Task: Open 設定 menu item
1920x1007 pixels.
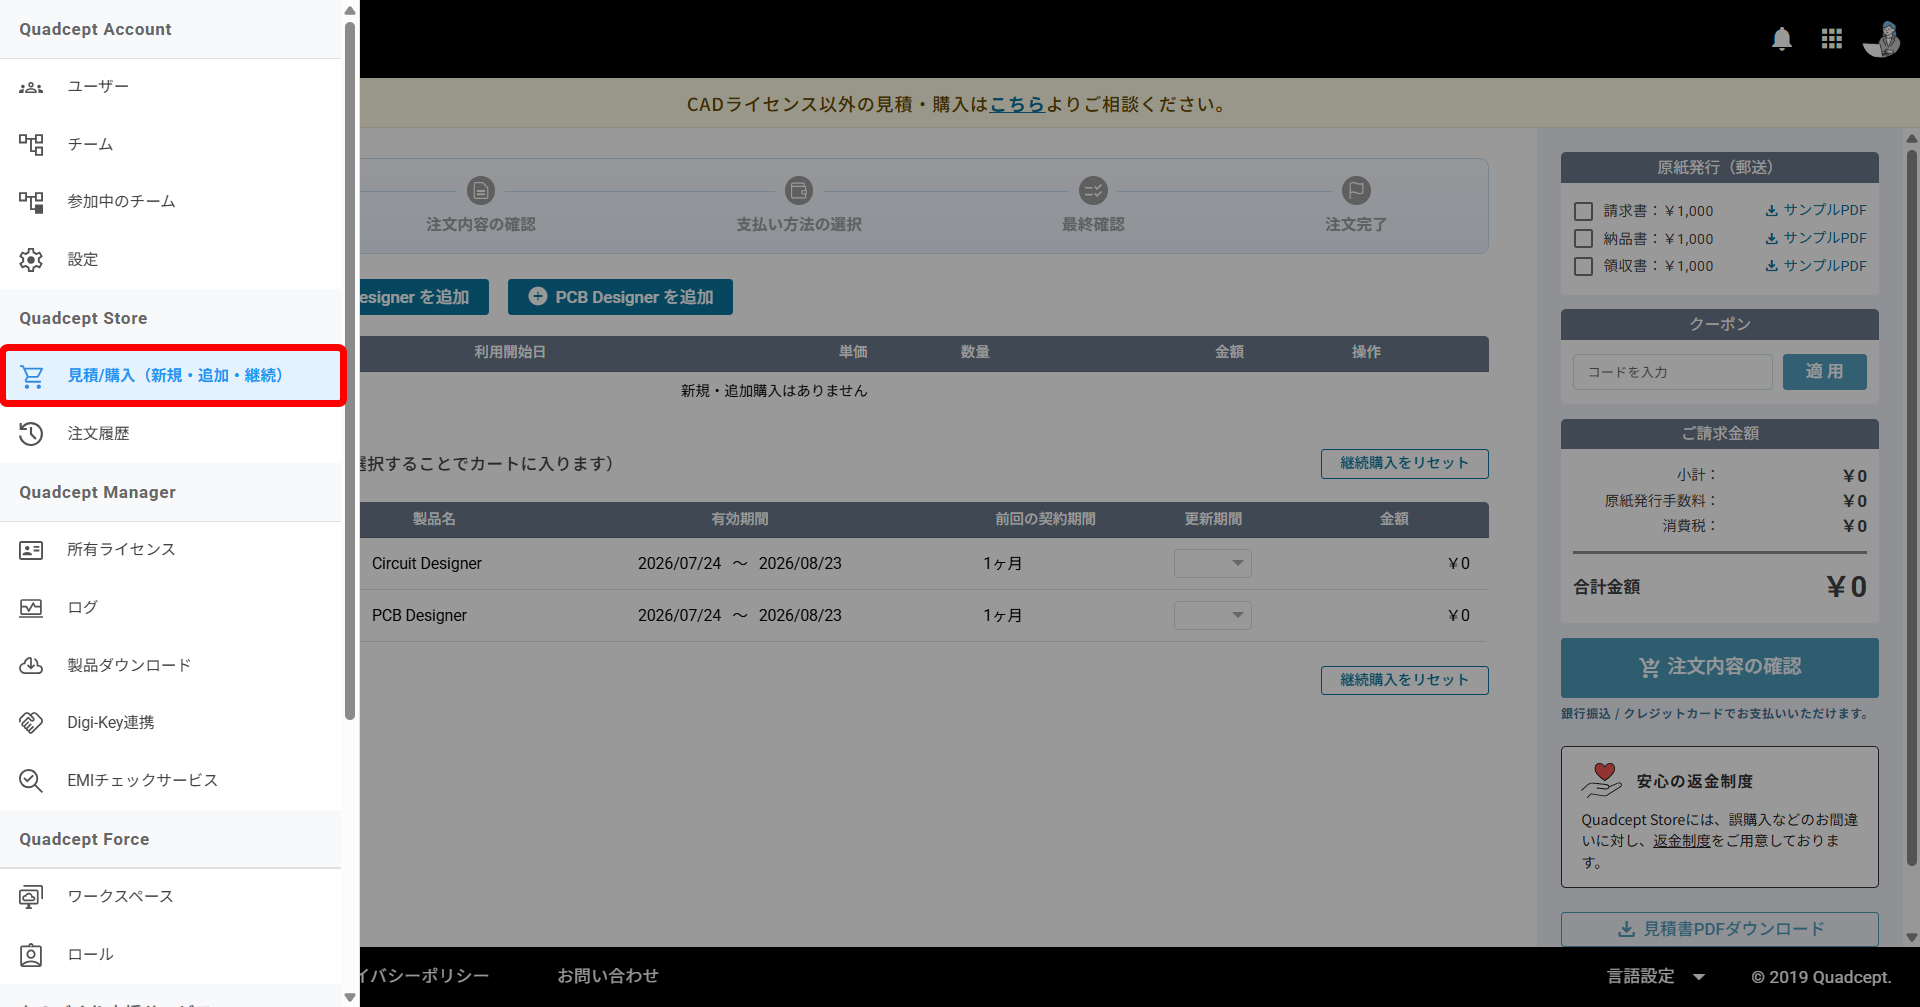Action: pos(170,260)
